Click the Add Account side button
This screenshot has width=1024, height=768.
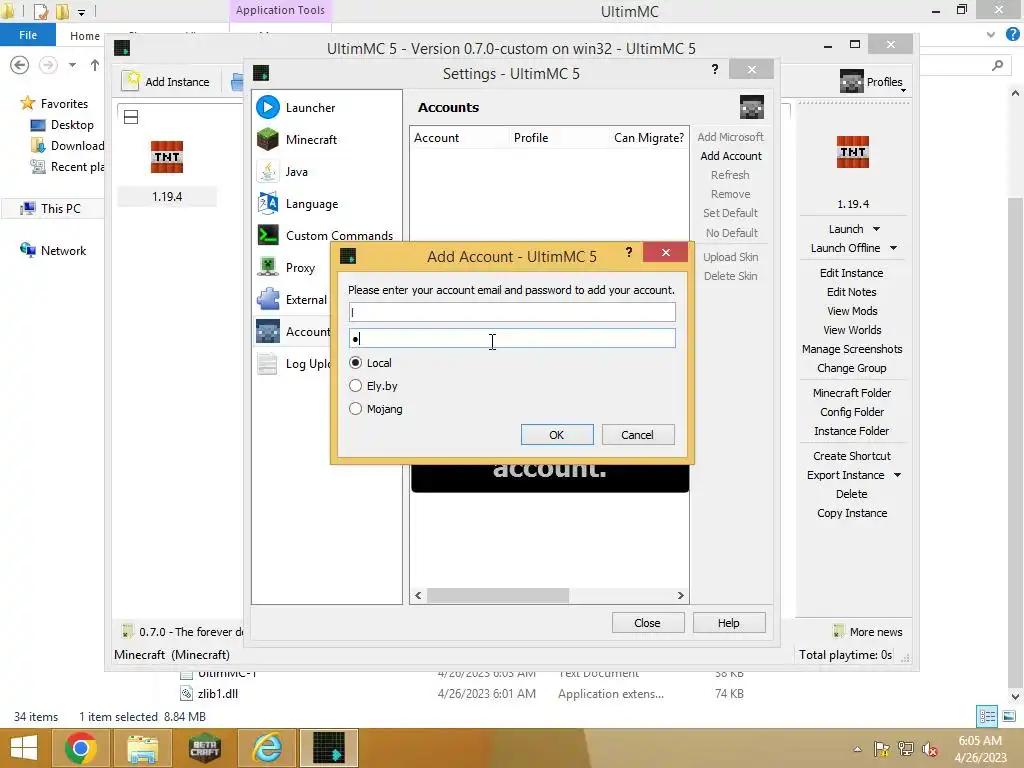tap(731, 156)
